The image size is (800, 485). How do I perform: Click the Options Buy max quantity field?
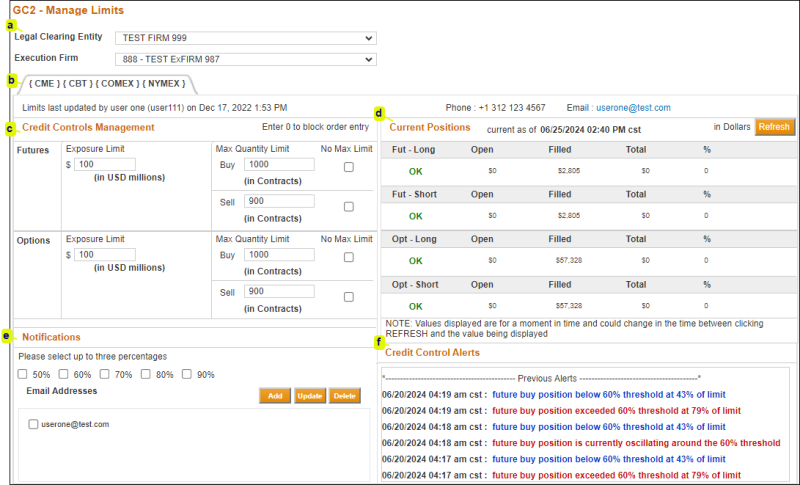(x=279, y=255)
